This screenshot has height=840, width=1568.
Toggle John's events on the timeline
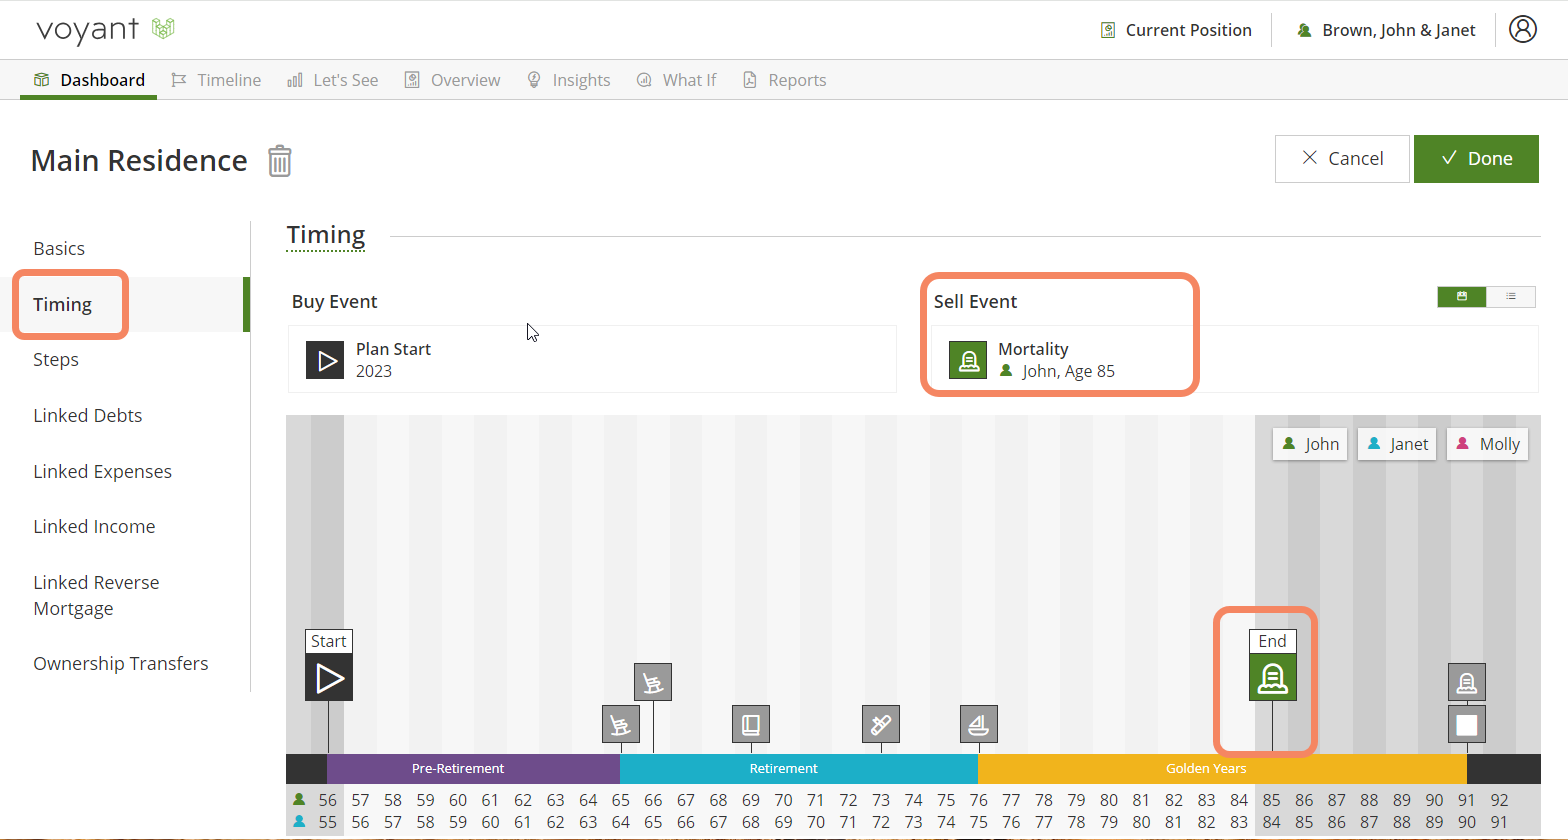[x=1310, y=444]
